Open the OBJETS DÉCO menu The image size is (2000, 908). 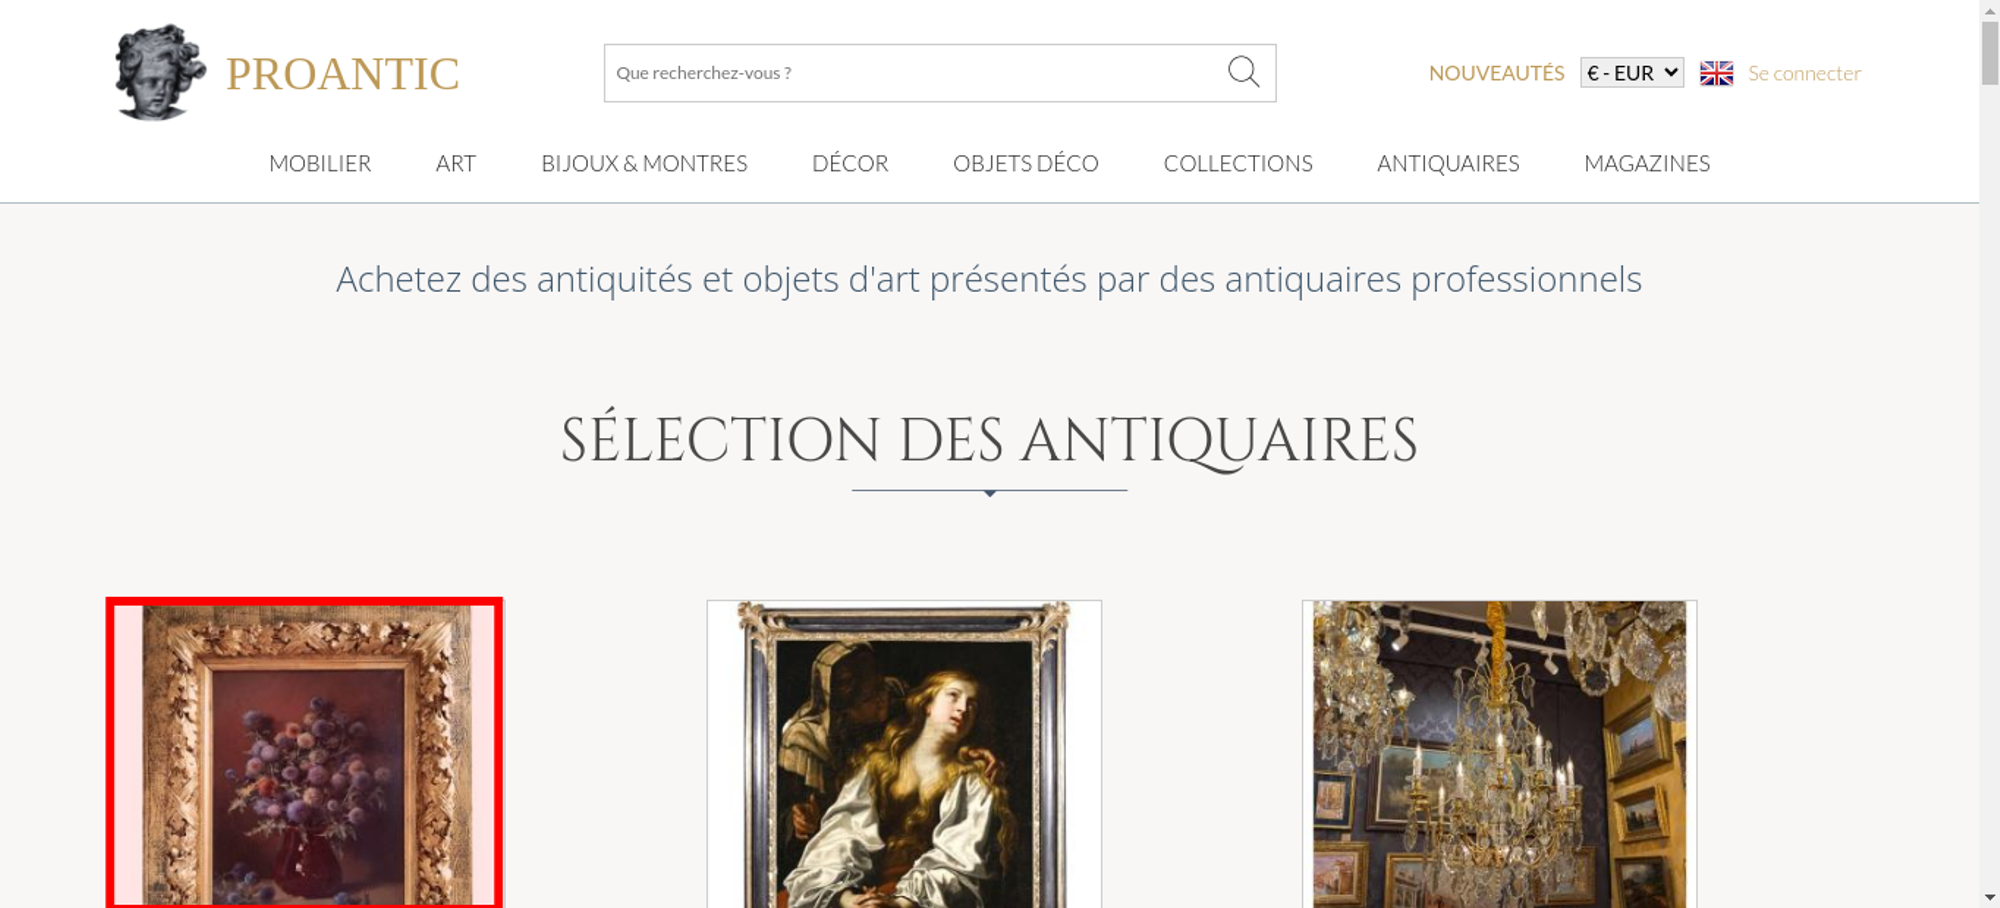(1026, 164)
